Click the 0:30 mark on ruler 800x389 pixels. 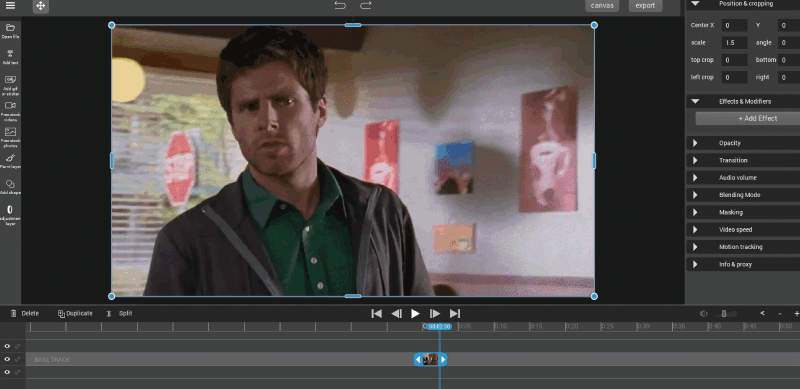click(x=644, y=327)
